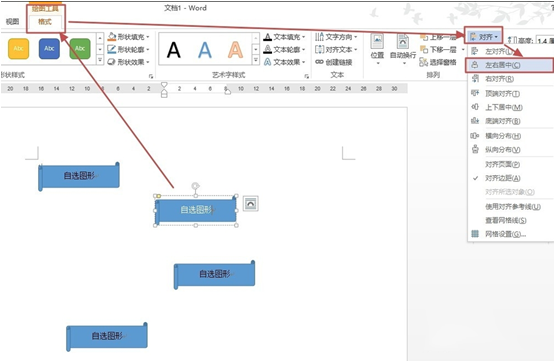
Task: Toggle the checked 对齐边距(A) align to margin
Action: (511, 178)
